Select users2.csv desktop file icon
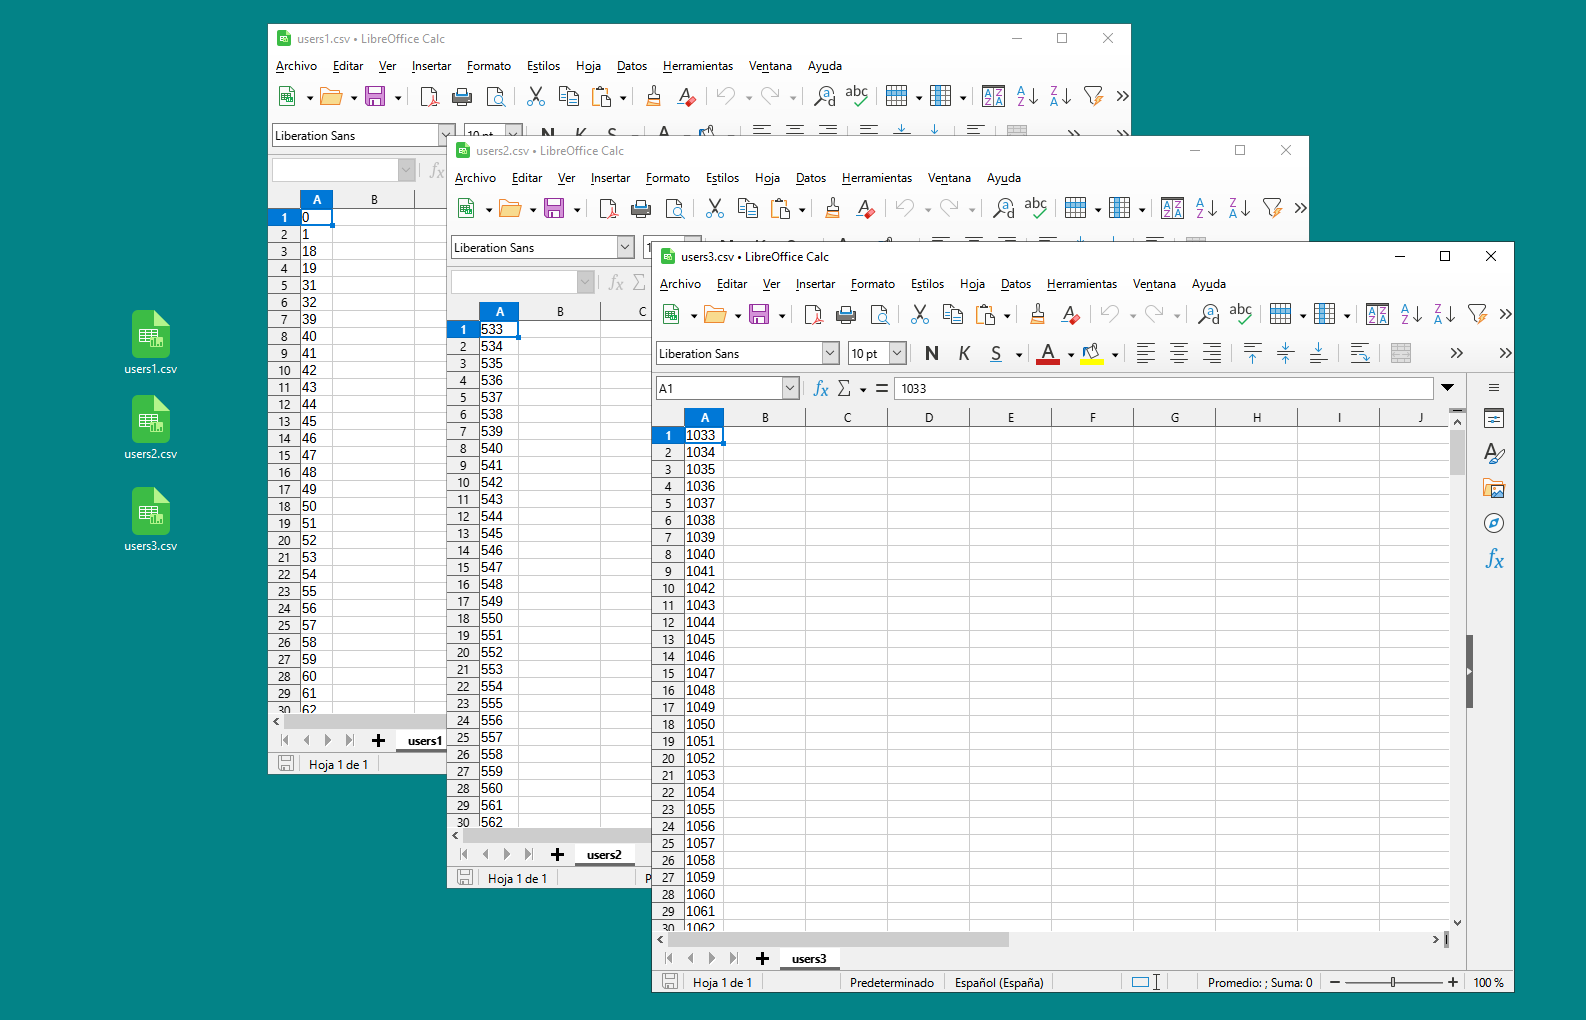The width and height of the screenshot is (1586, 1020). [150, 428]
